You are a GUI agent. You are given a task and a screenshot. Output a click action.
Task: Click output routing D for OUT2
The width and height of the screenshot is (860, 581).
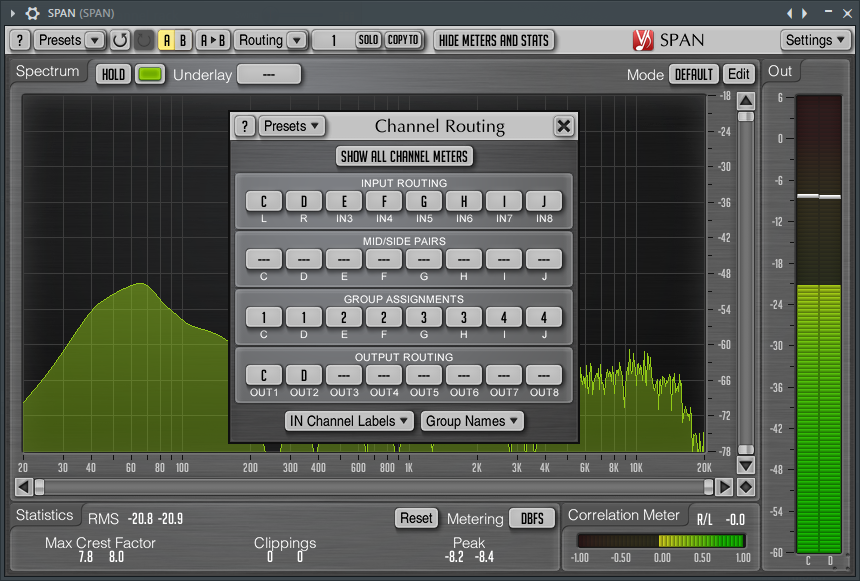304,375
